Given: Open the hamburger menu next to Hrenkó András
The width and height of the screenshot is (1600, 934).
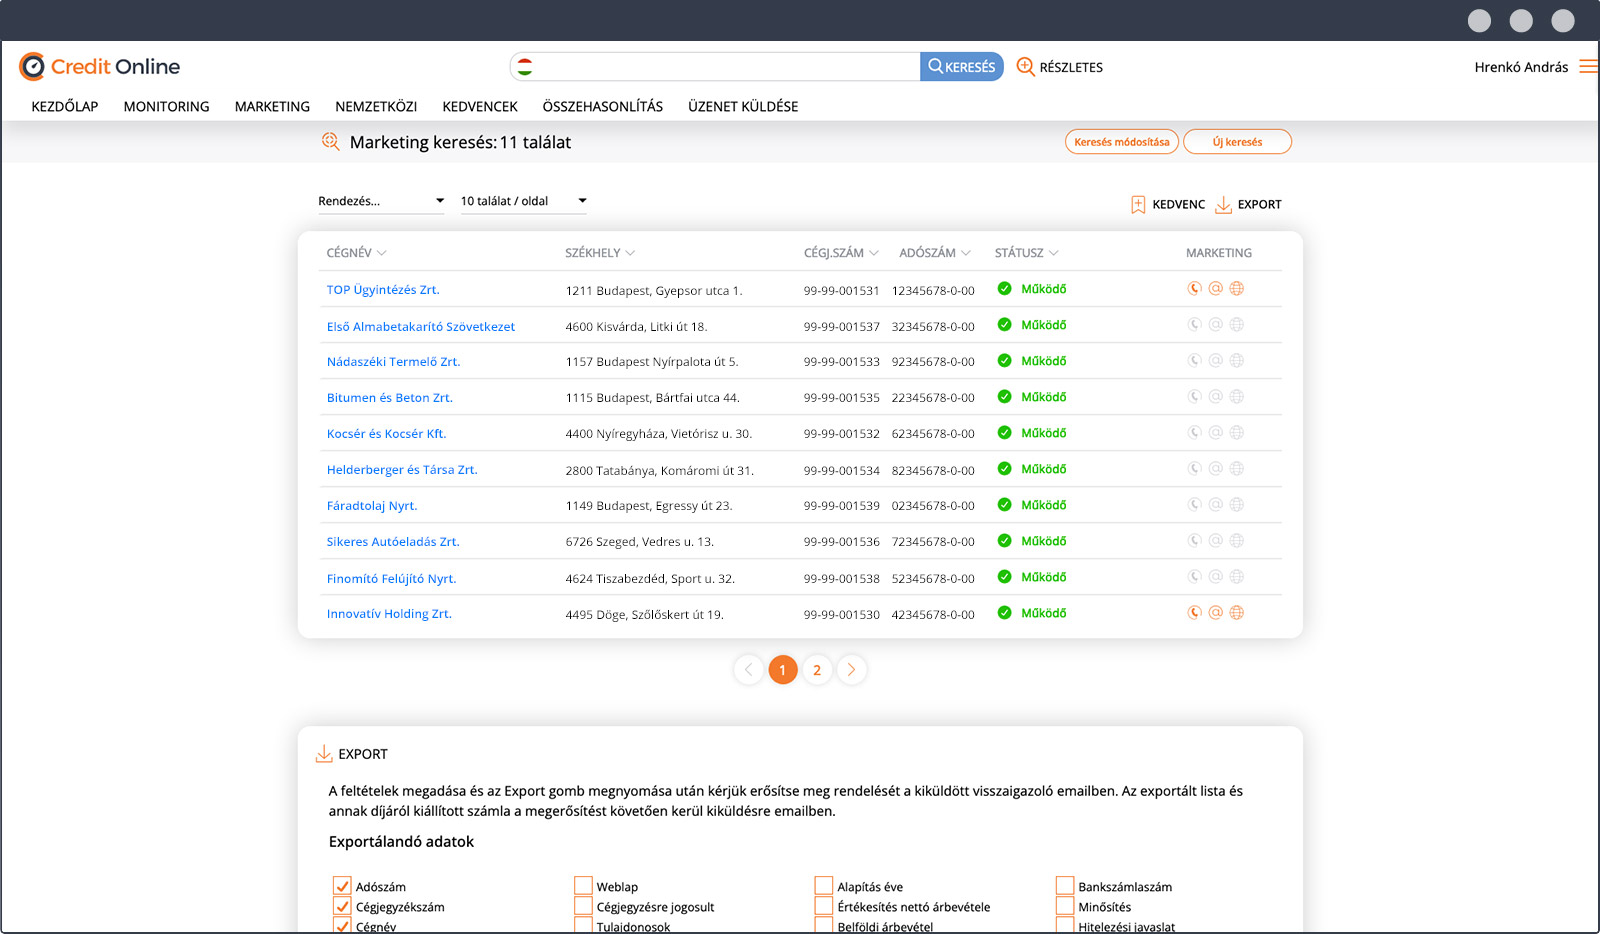Looking at the screenshot, I should (1588, 67).
